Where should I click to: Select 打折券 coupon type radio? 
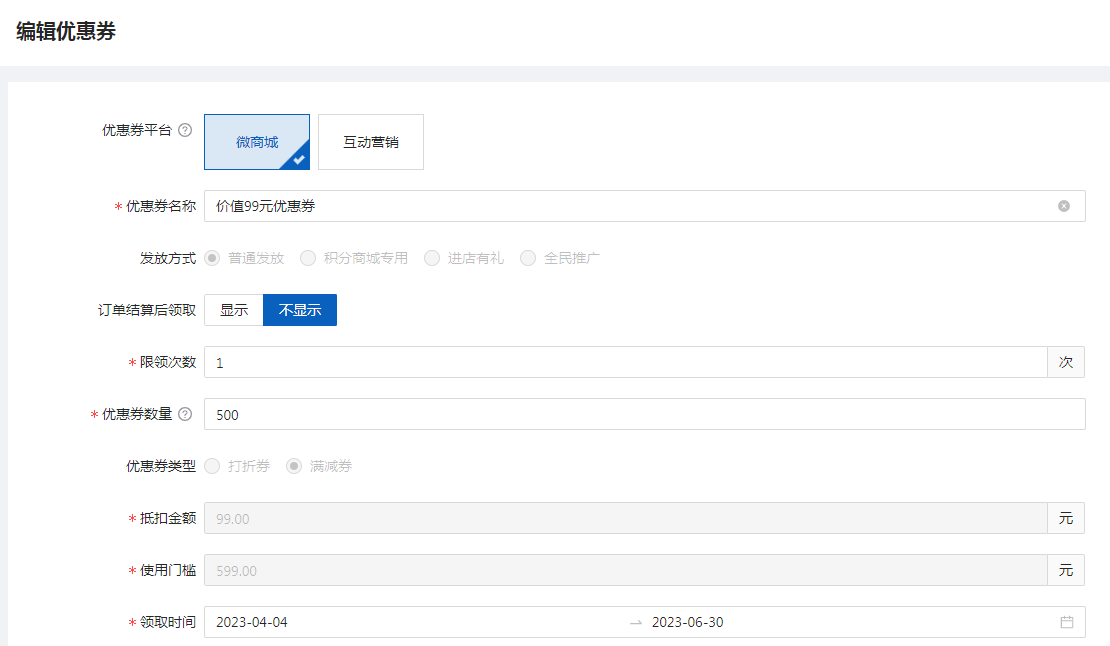click(212, 466)
